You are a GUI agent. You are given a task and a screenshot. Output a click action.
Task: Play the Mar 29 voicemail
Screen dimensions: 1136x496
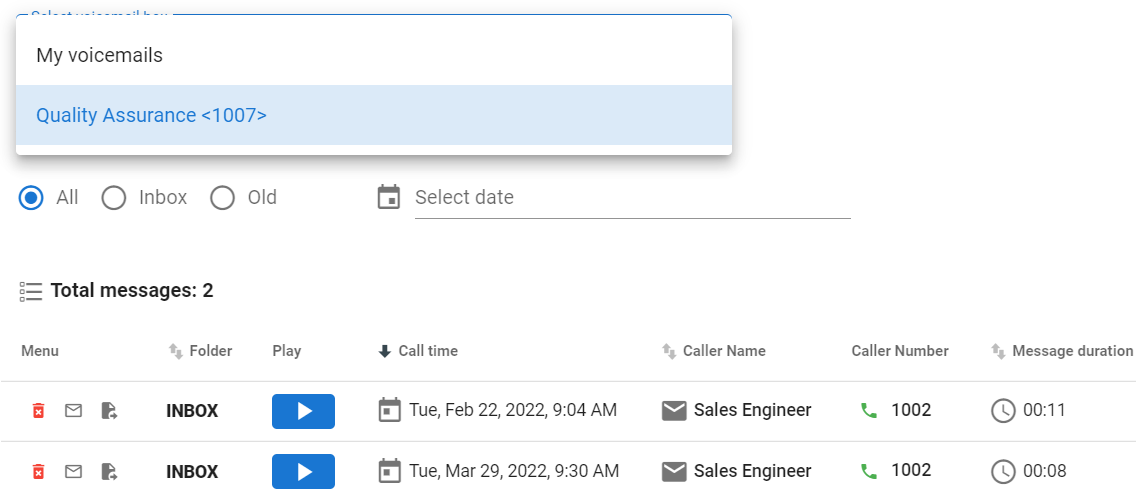(303, 471)
